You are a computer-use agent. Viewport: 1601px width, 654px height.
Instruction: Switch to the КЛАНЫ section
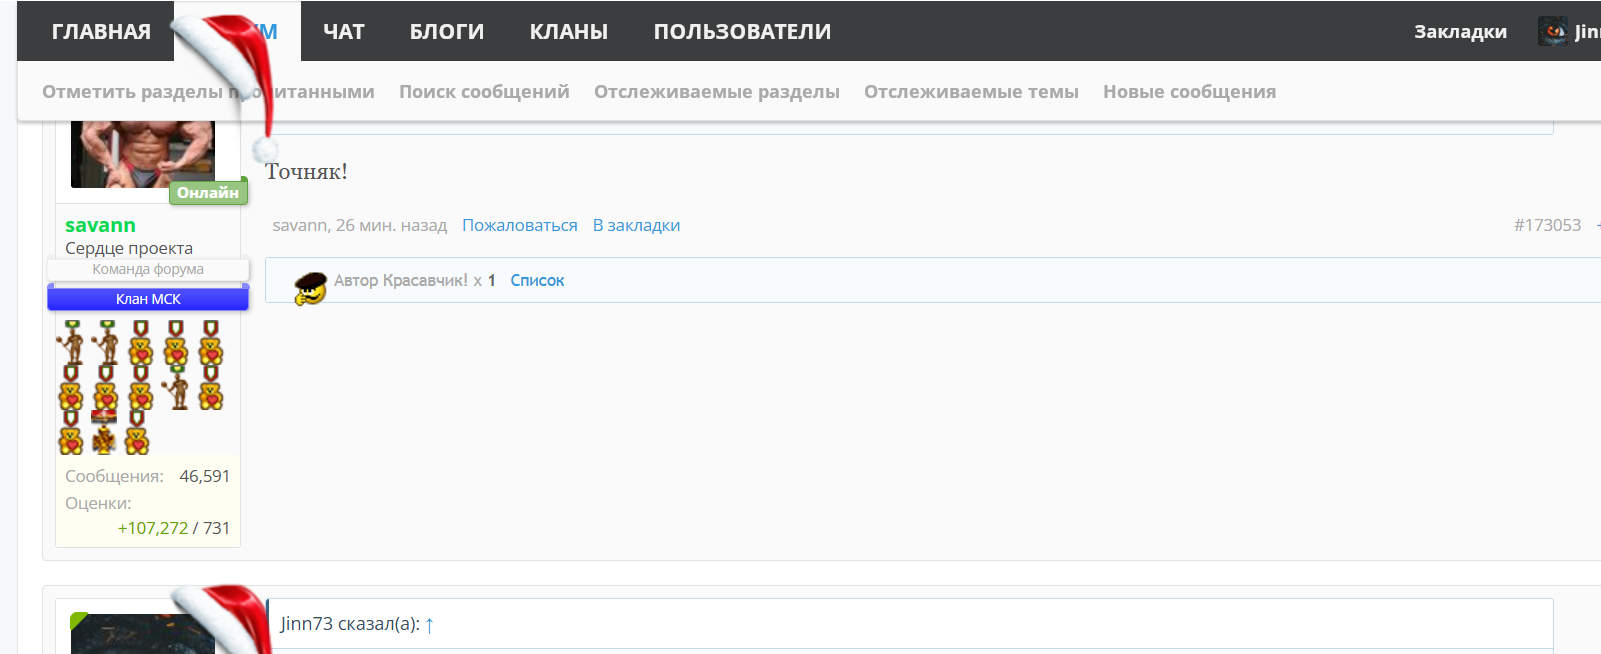click(x=569, y=31)
